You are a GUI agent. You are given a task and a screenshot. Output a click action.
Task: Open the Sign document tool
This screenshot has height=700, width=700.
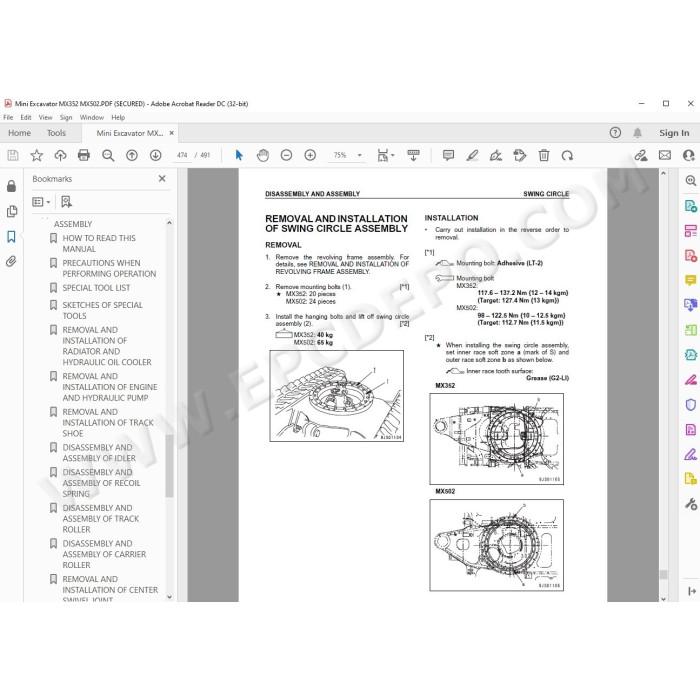tap(496, 155)
